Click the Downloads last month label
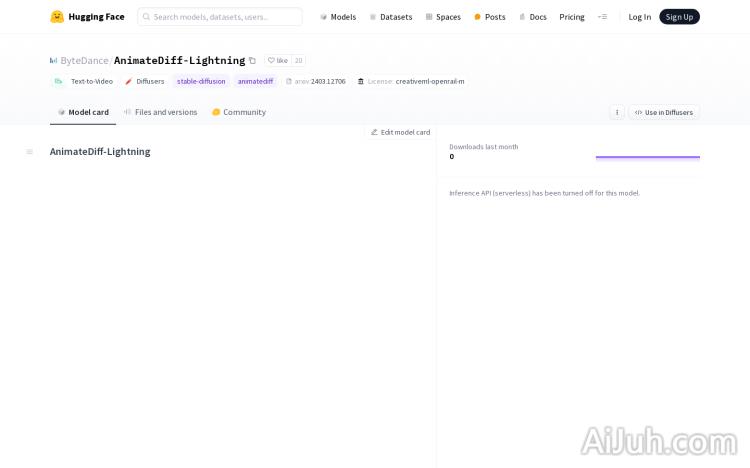The height and width of the screenshot is (468, 750). pos(484,147)
